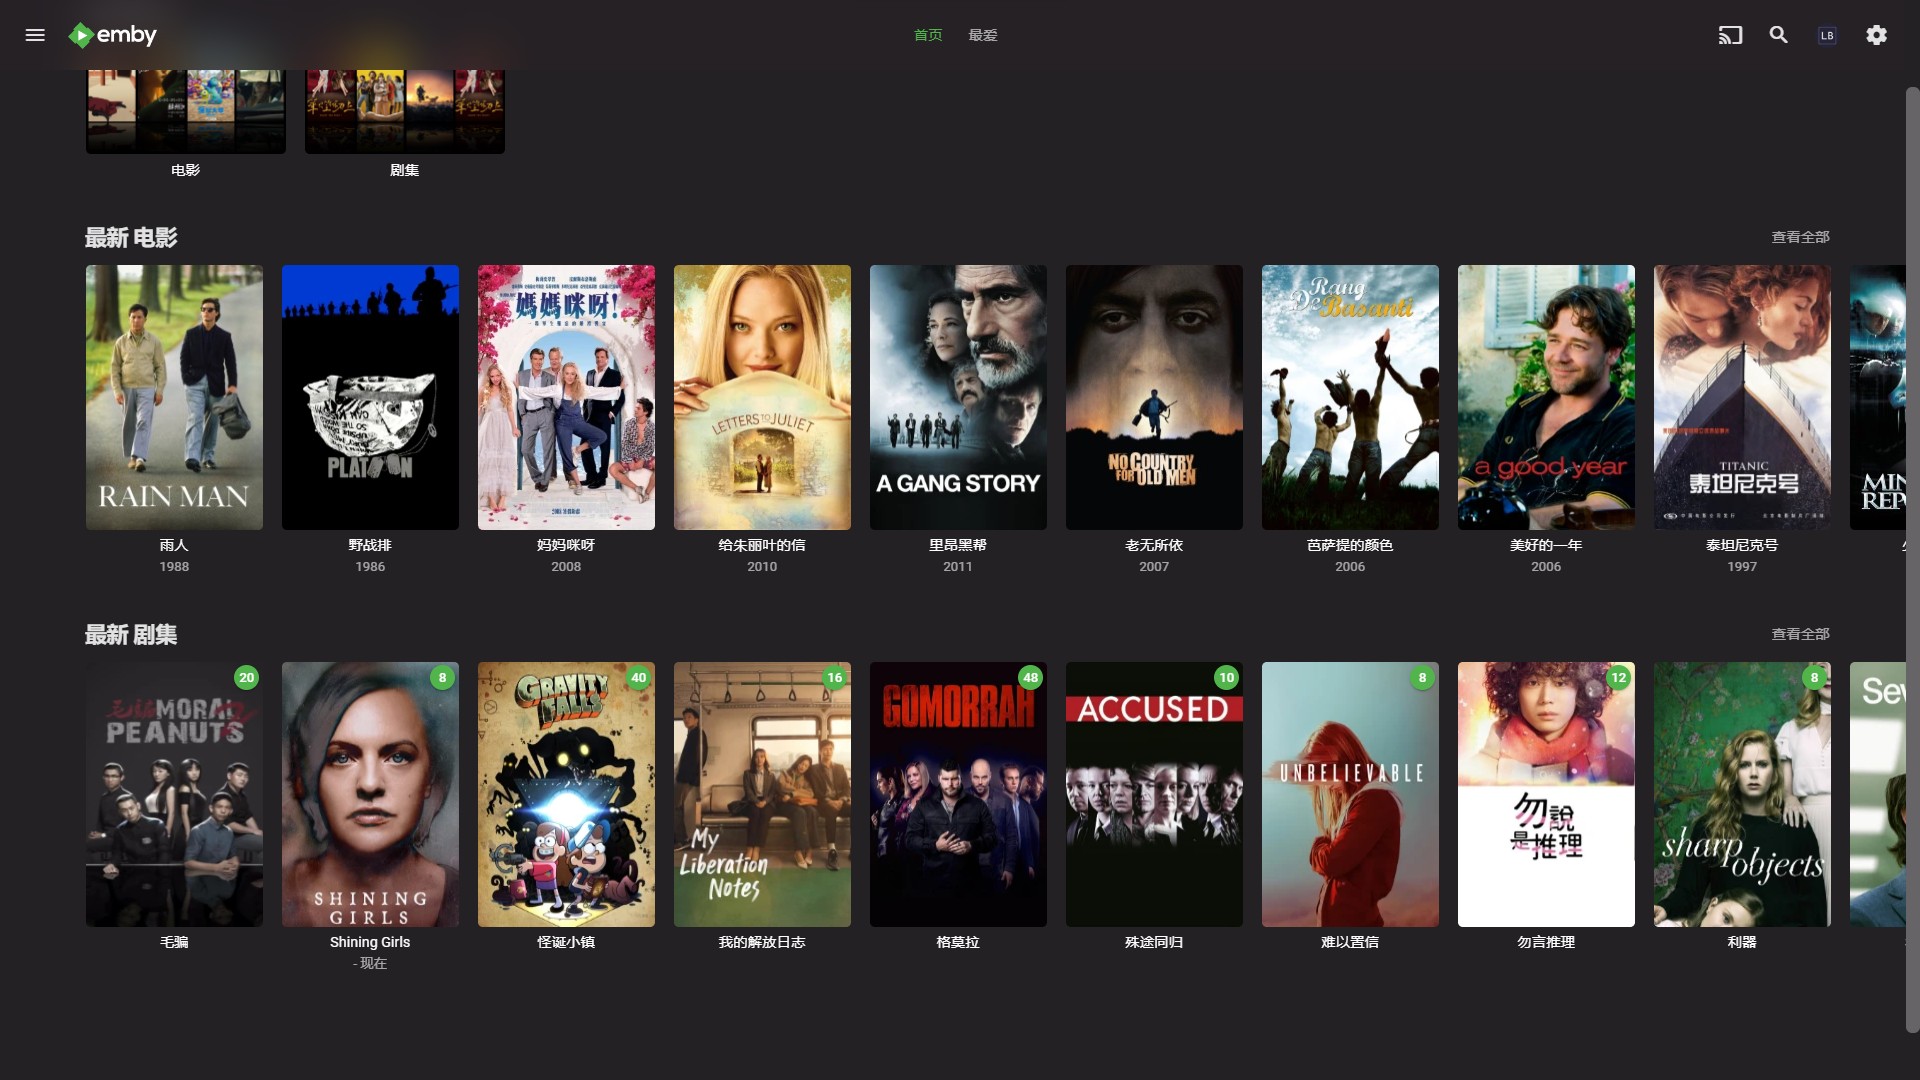
Task: Open the Sharp Objects series poster
Action: point(1742,794)
